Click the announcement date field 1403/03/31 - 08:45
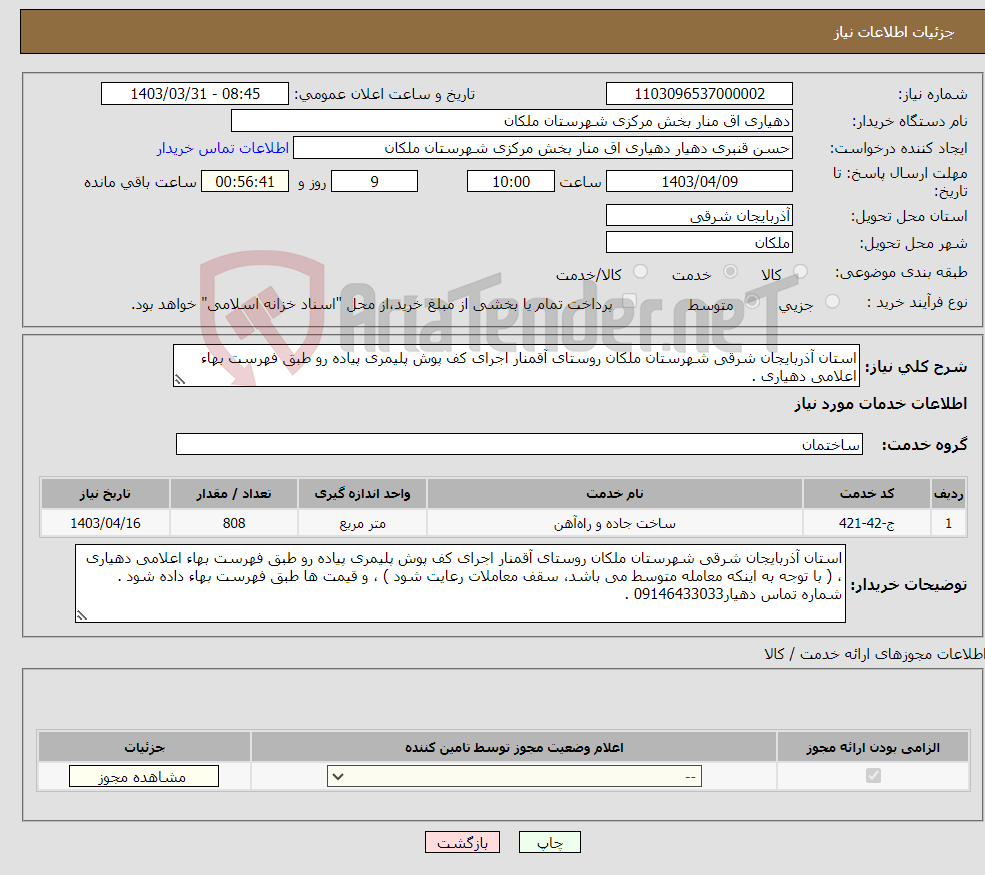Viewport: 985px width, 875px height. [x=195, y=94]
